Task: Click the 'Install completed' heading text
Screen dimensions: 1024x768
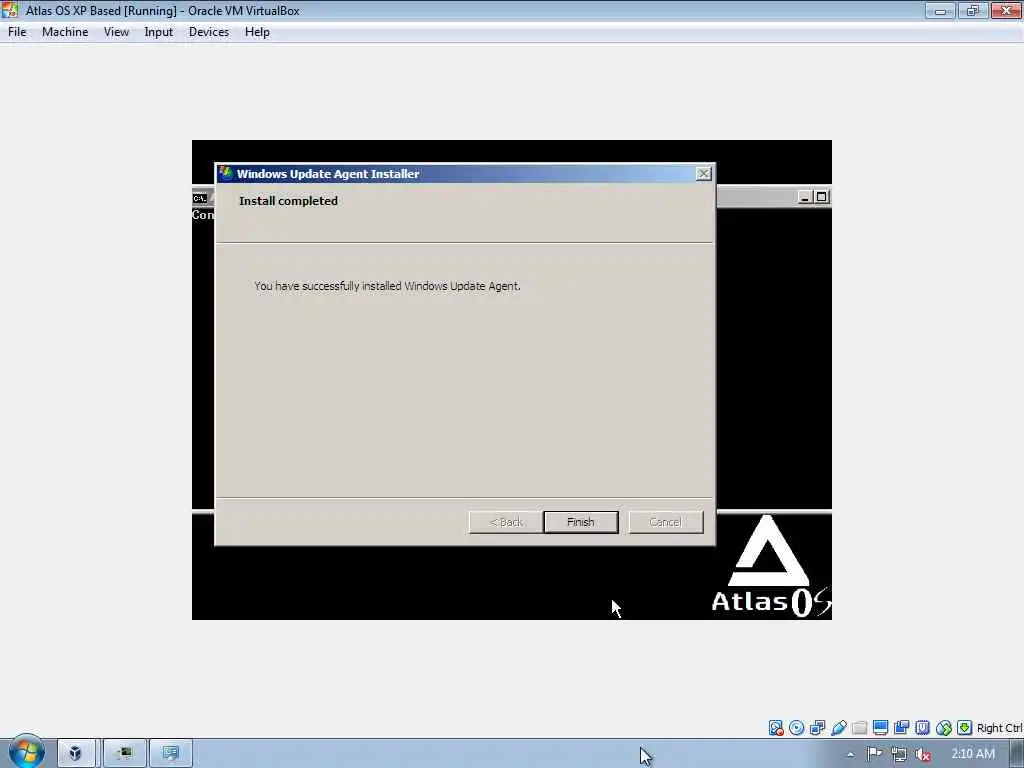Action: (289, 201)
